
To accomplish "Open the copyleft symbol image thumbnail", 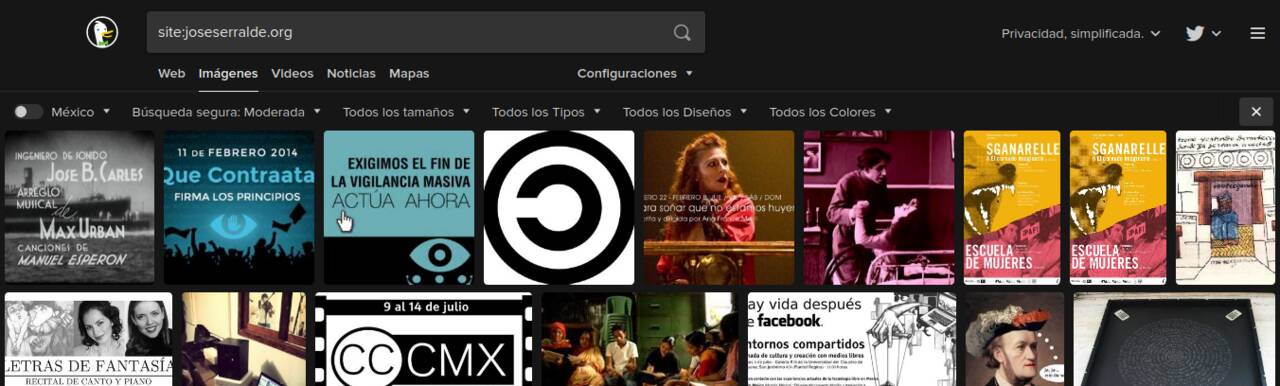I will (559, 207).
